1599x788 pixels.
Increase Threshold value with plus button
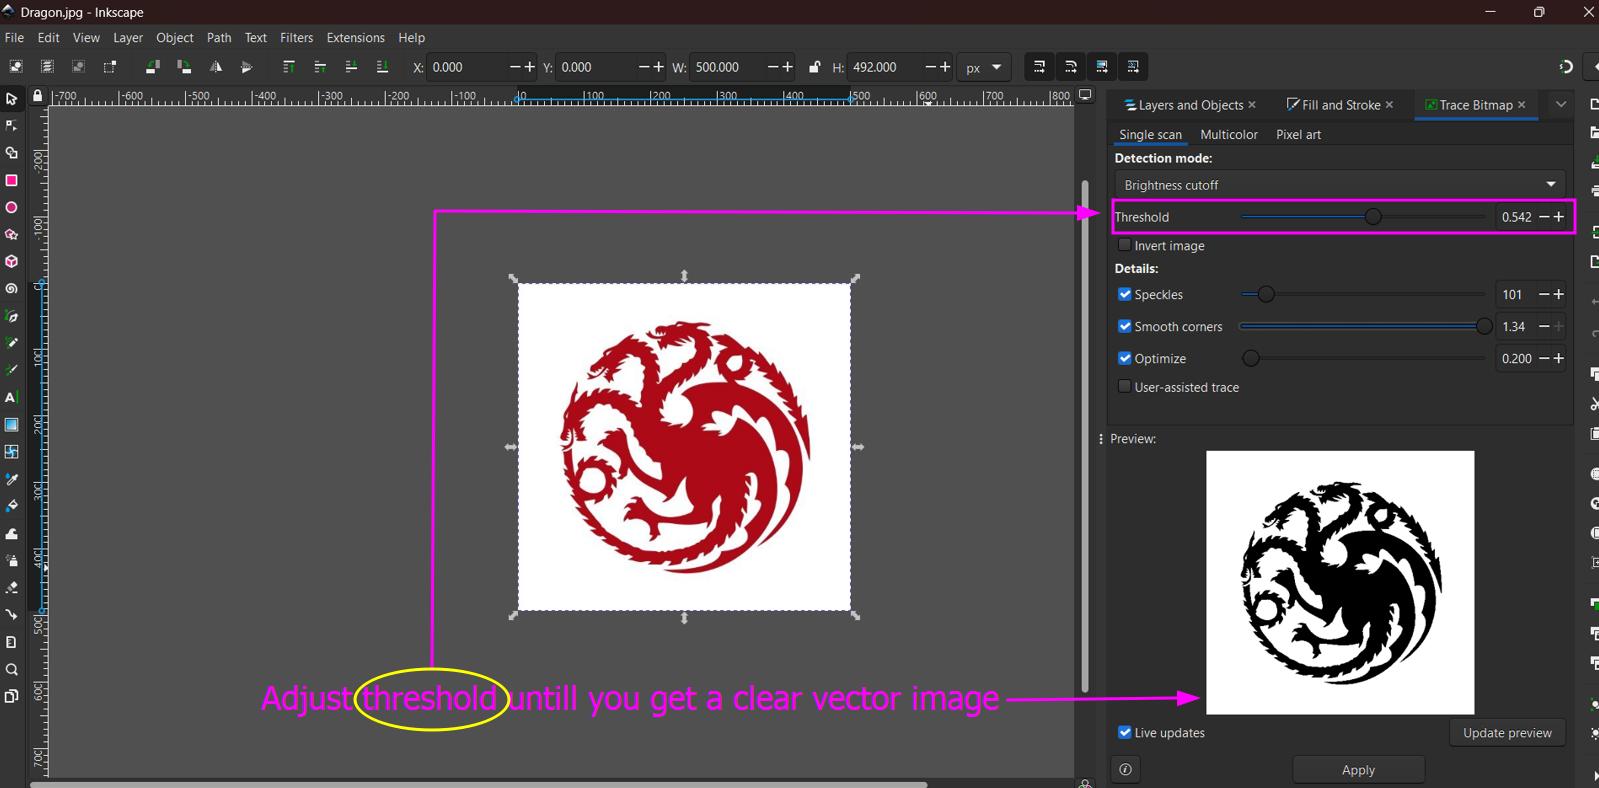coord(1558,217)
